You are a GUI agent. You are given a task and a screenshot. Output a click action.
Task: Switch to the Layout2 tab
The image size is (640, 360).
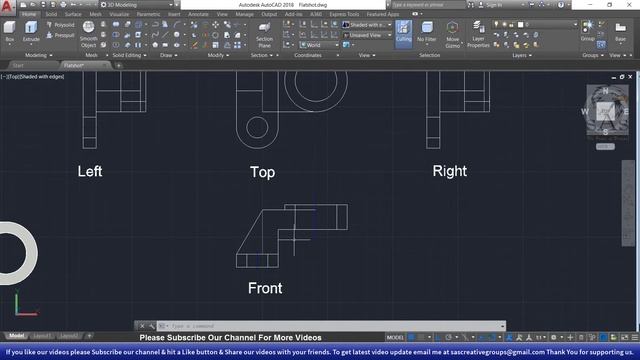(68, 336)
